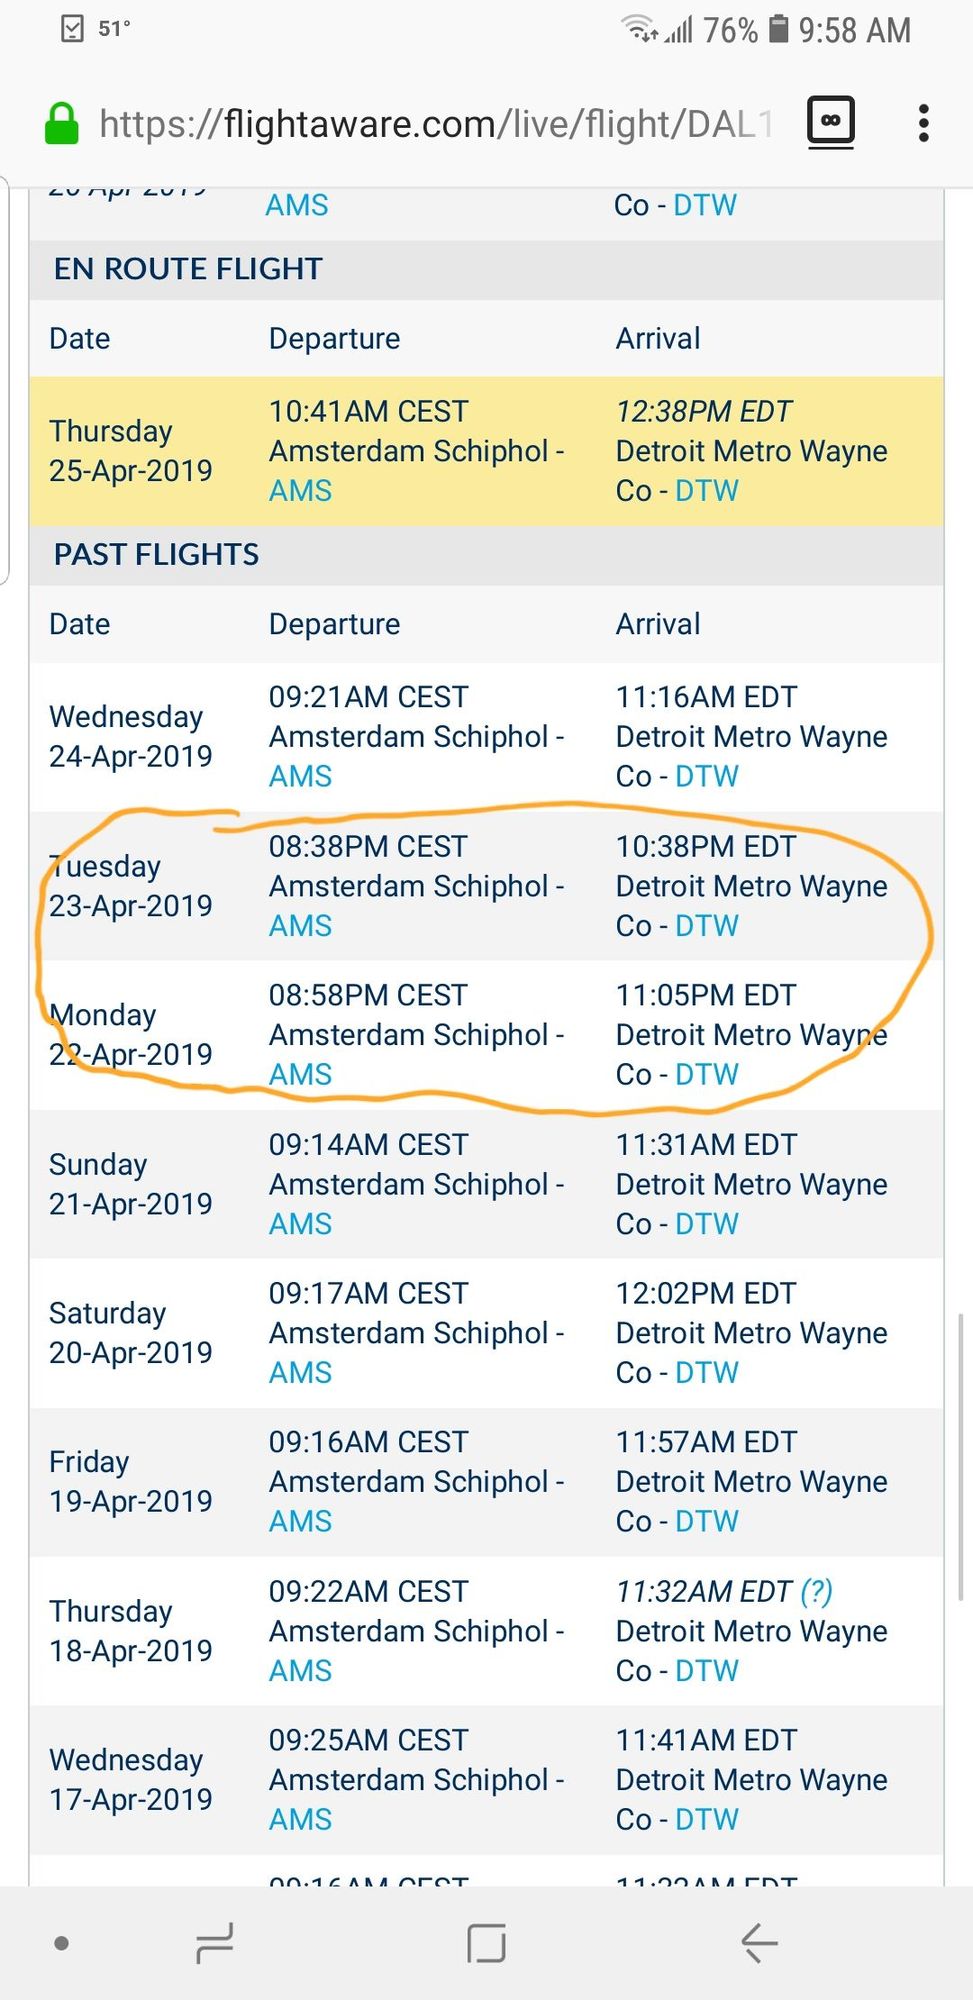Open Chrome three-dot overflow menu
The image size is (973, 2000).
(923, 123)
